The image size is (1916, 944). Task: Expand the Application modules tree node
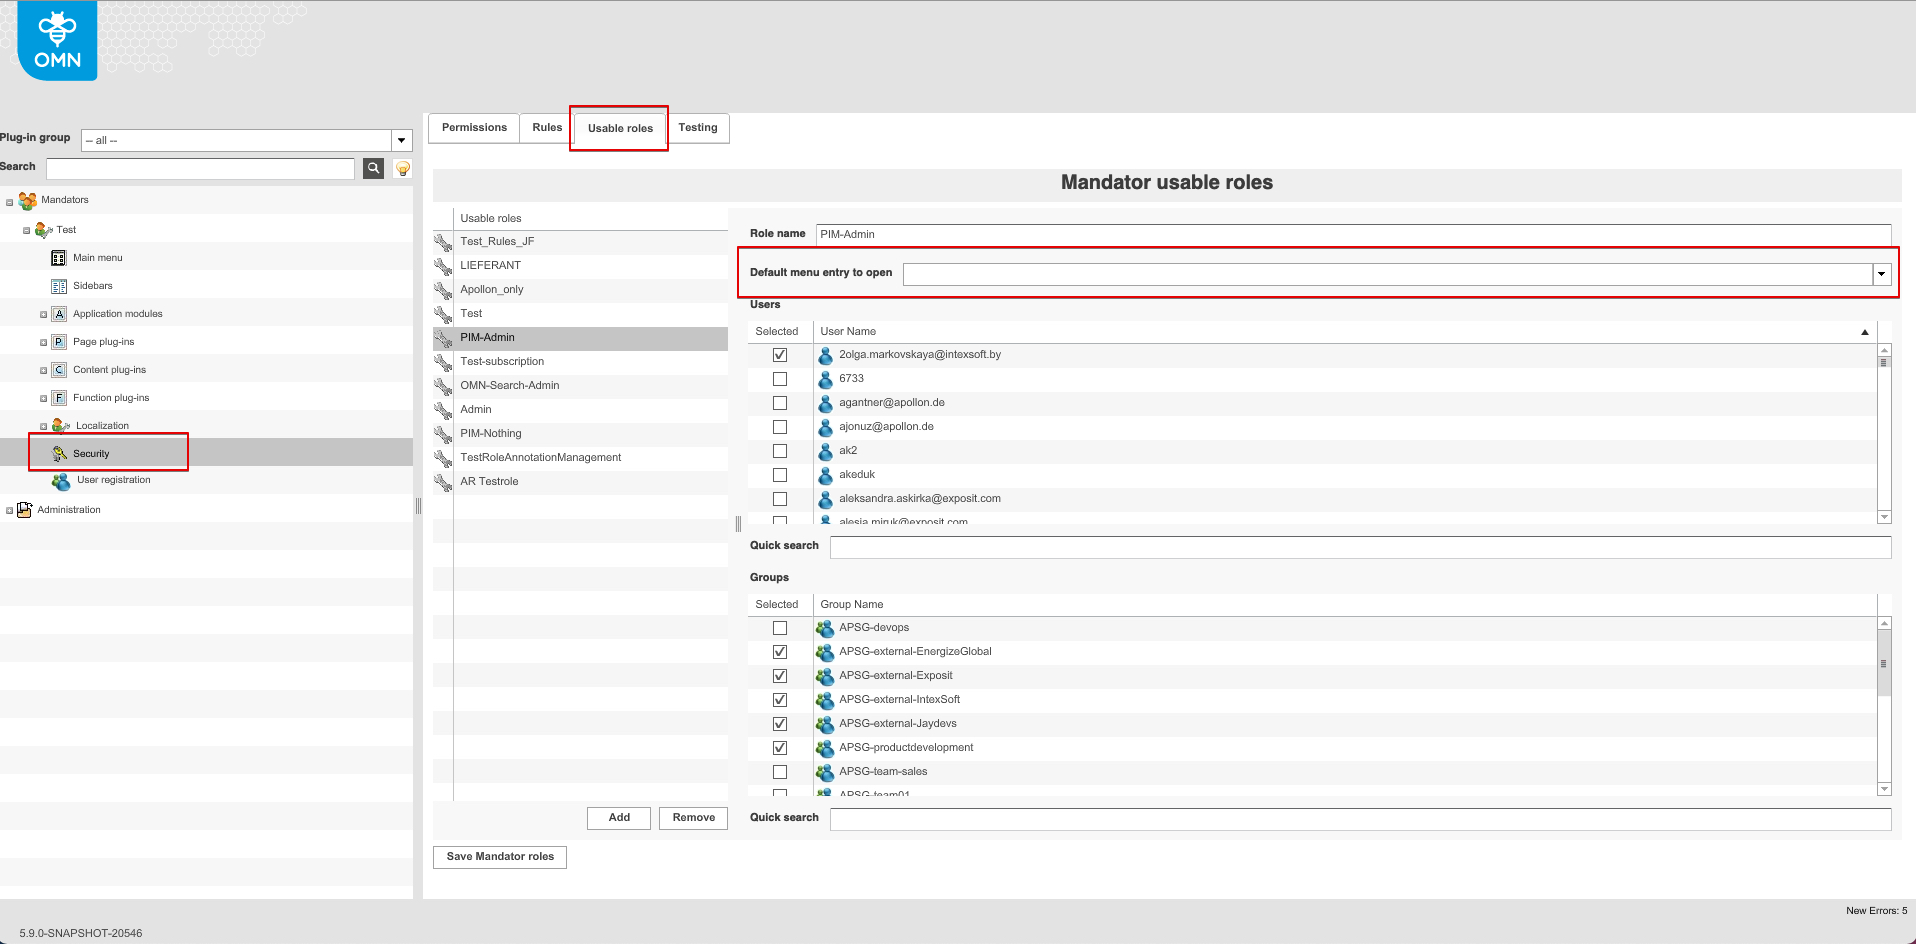[x=43, y=315]
